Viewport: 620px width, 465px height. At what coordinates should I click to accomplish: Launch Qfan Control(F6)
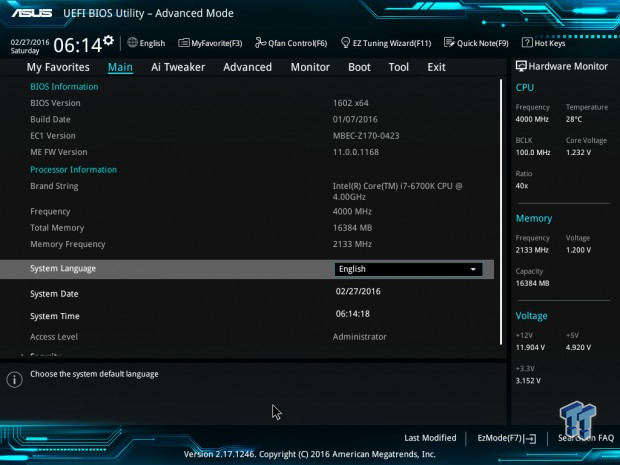point(291,43)
